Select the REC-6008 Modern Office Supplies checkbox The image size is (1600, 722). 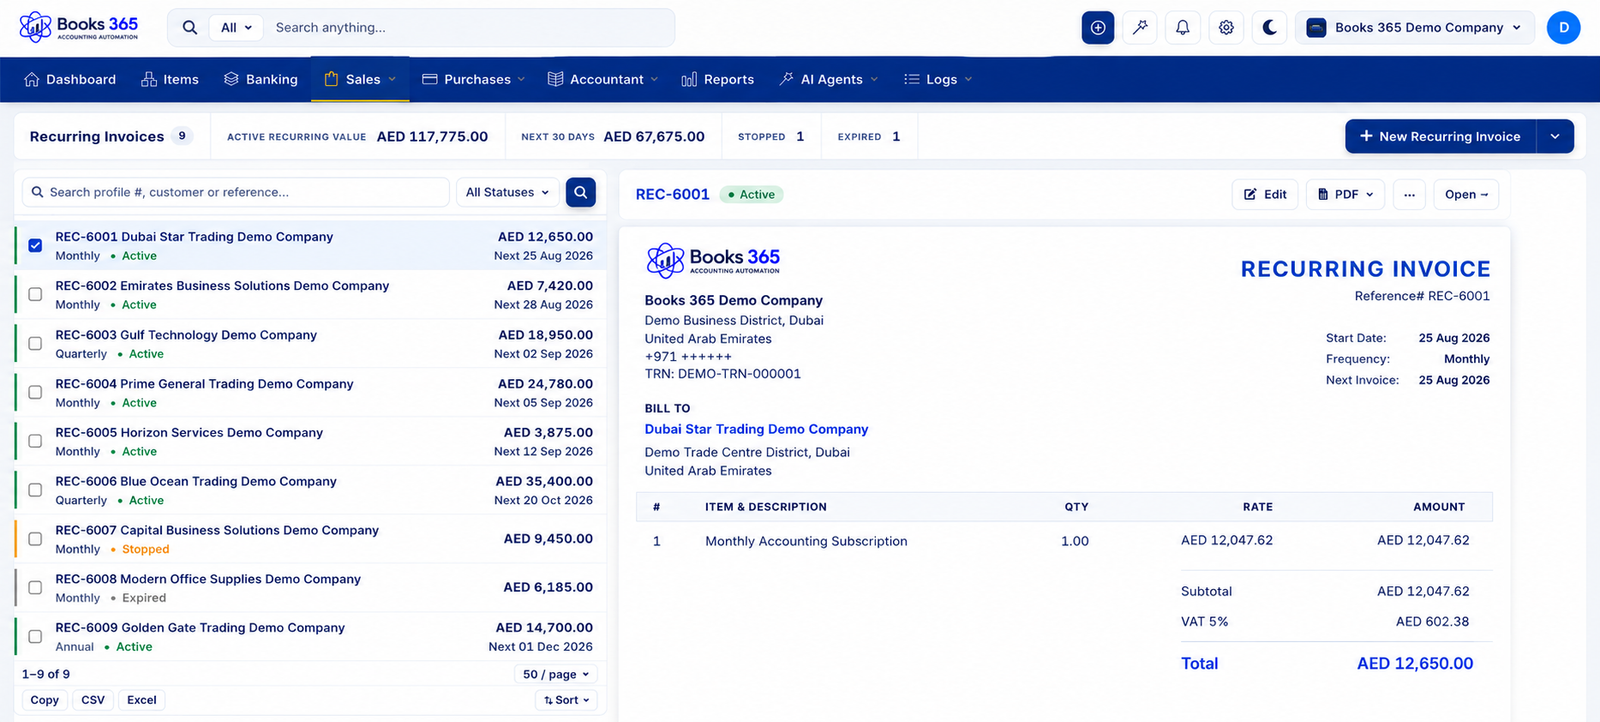point(35,588)
